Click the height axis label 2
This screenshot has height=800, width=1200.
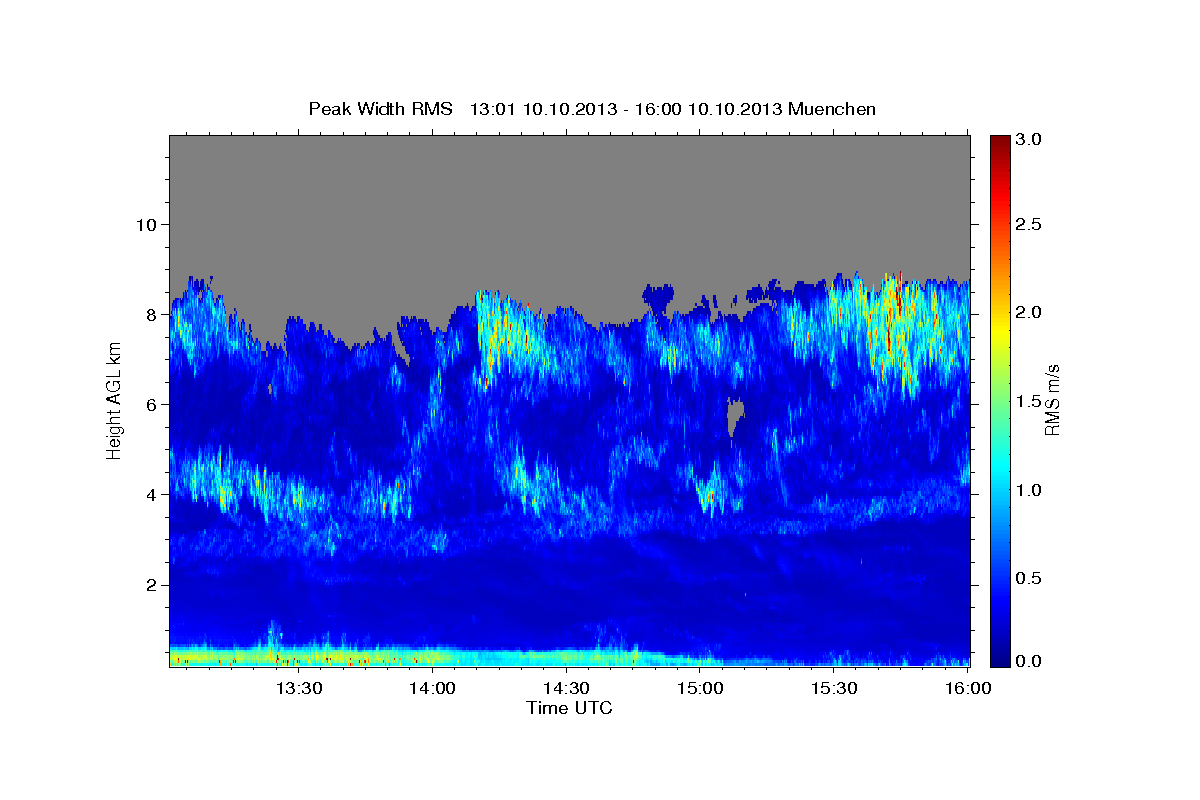coord(154,584)
